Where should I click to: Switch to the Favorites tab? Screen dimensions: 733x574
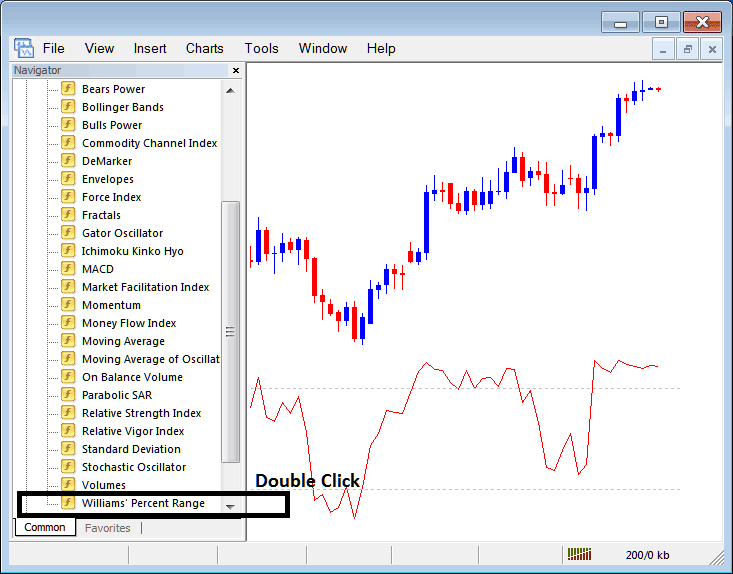click(x=108, y=528)
